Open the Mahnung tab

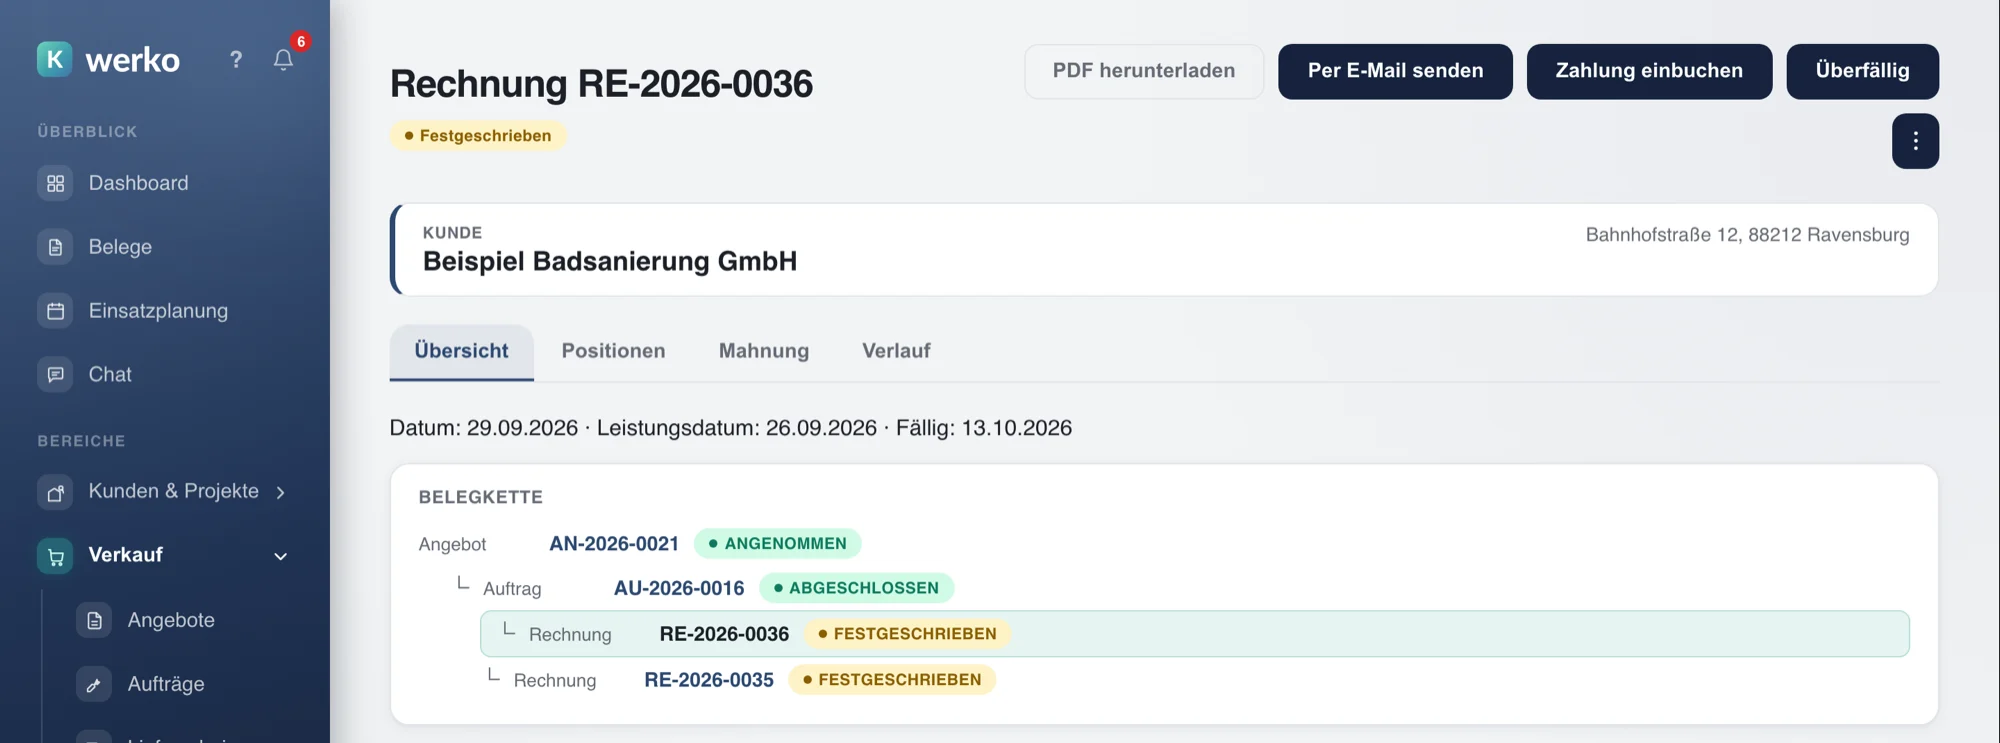pos(764,351)
